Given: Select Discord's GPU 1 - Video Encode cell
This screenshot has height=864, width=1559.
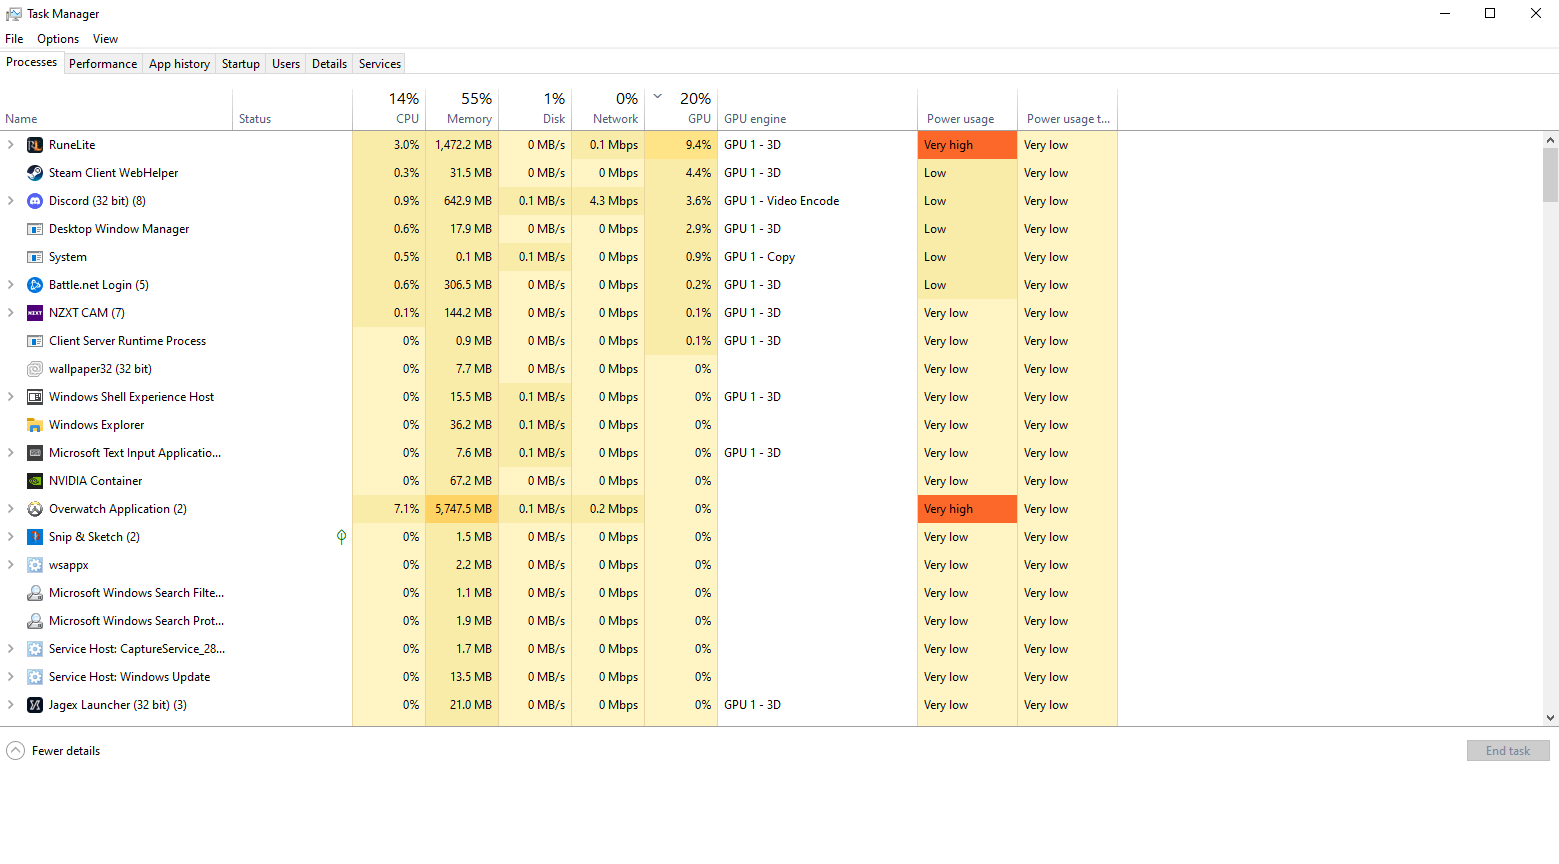Looking at the screenshot, I should 817,201.
